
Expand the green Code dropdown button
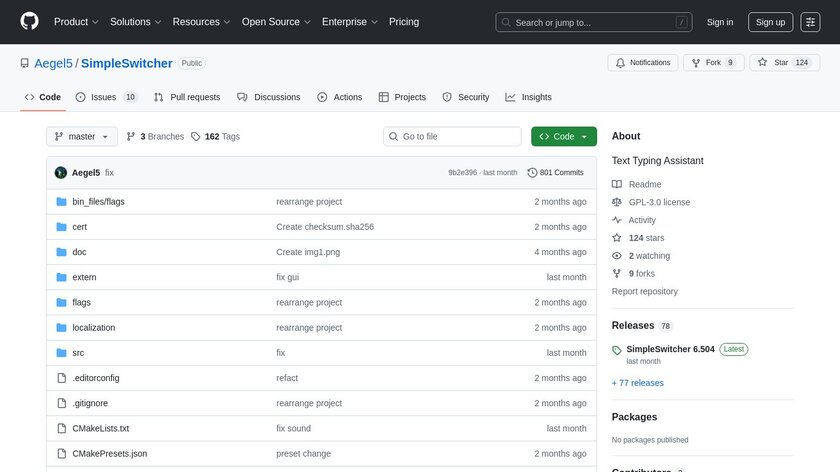coord(564,137)
